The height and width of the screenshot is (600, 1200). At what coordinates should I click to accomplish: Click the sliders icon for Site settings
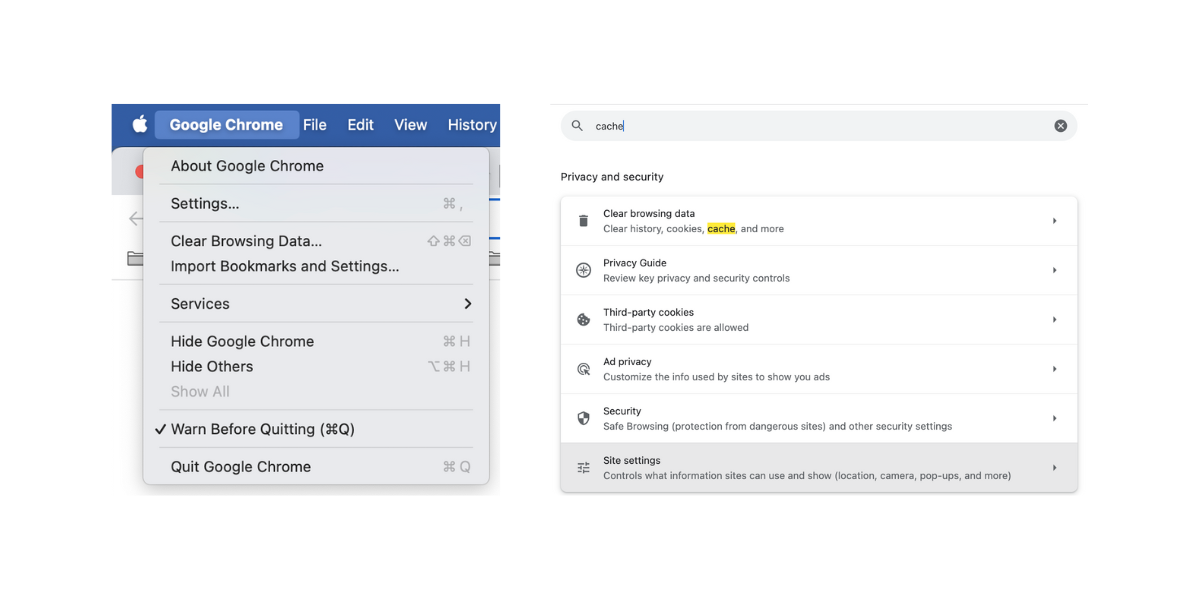click(x=584, y=468)
